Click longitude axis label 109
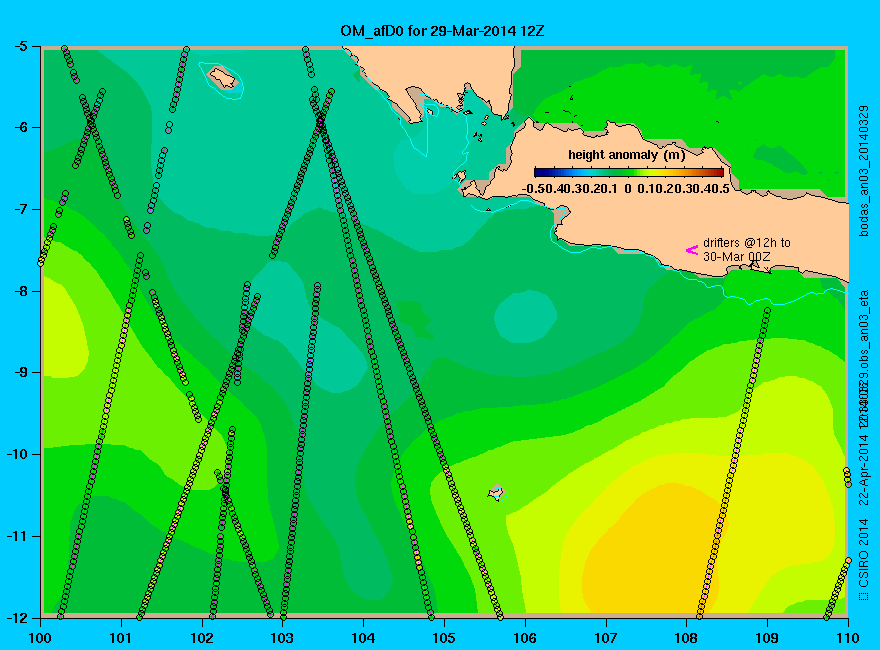Screen dimensions: 880x650 (767, 638)
